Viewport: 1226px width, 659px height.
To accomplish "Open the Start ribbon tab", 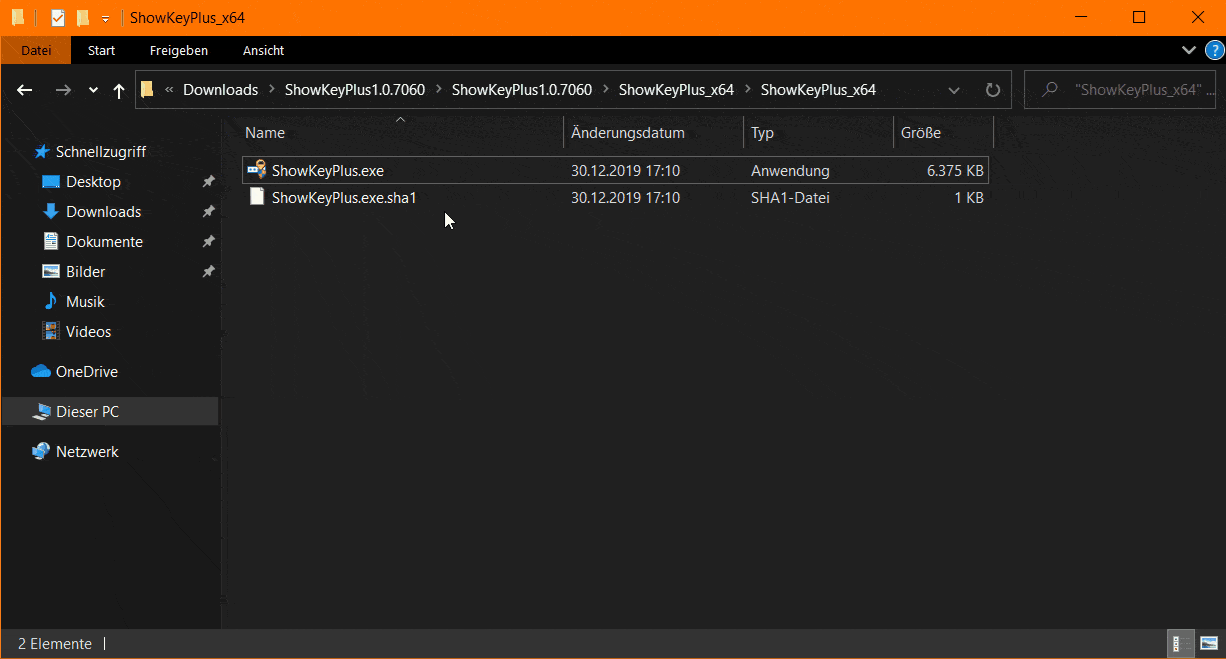I will [x=101, y=50].
